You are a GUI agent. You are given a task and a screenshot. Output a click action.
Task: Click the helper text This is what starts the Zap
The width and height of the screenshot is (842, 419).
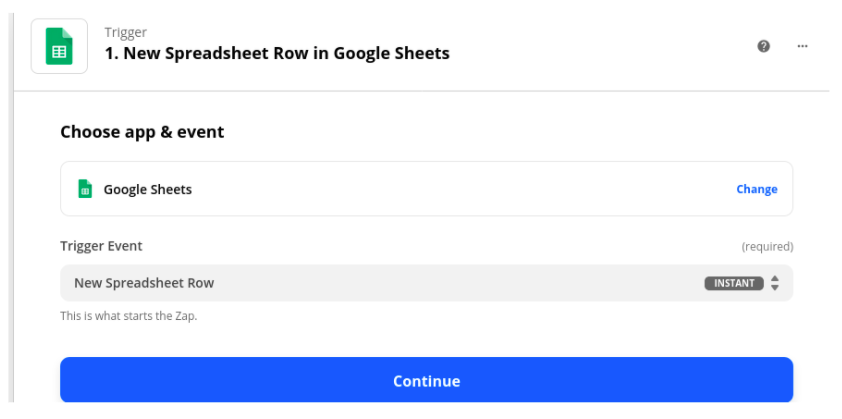pyautogui.click(x=129, y=316)
